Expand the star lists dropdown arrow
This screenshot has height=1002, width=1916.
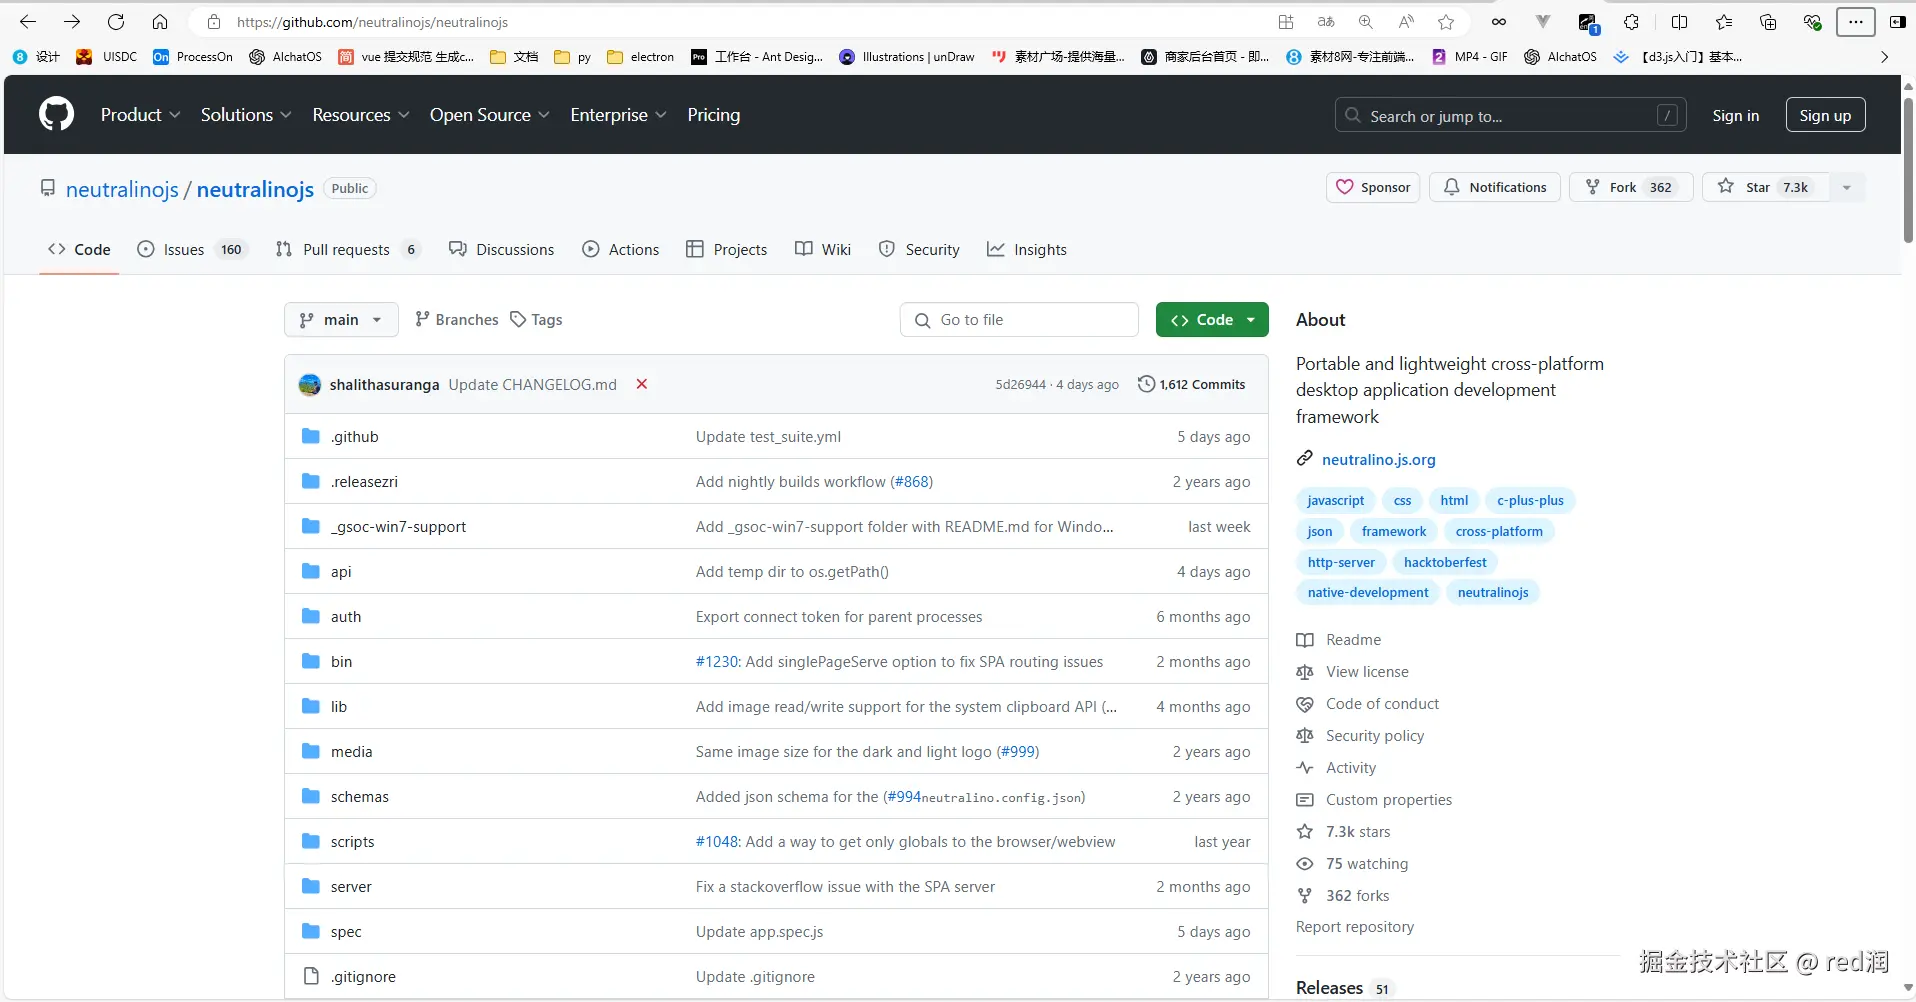1847,187
